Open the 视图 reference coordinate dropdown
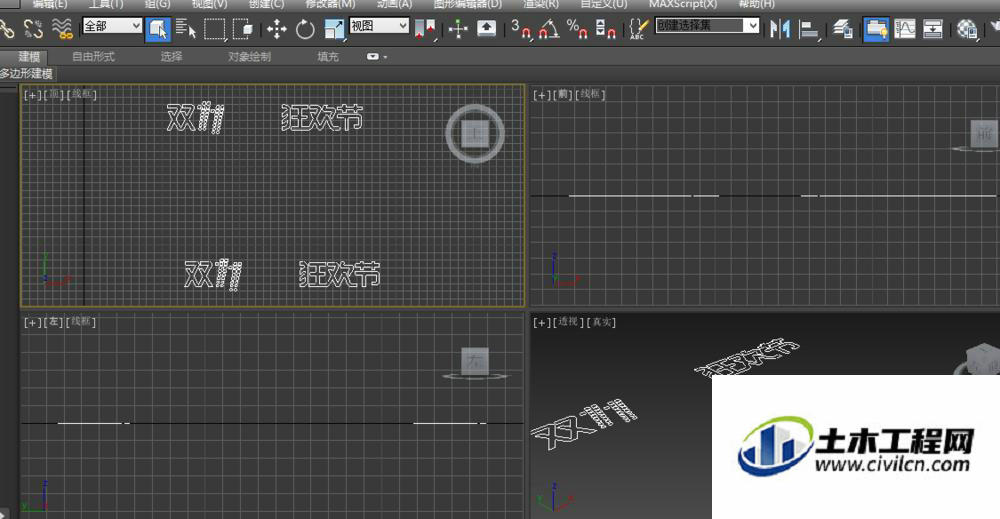The width and height of the screenshot is (1000, 519). click(379, 26)
